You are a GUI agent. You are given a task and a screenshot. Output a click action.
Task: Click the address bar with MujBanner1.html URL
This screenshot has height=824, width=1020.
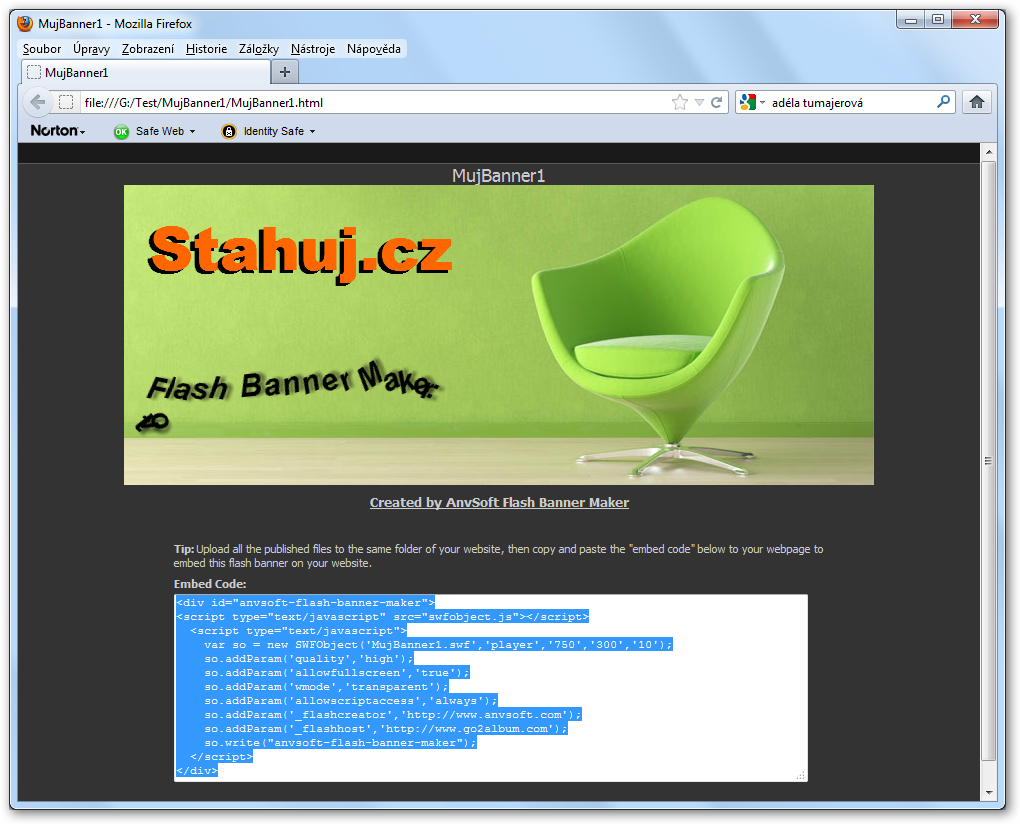pos(374,102)
